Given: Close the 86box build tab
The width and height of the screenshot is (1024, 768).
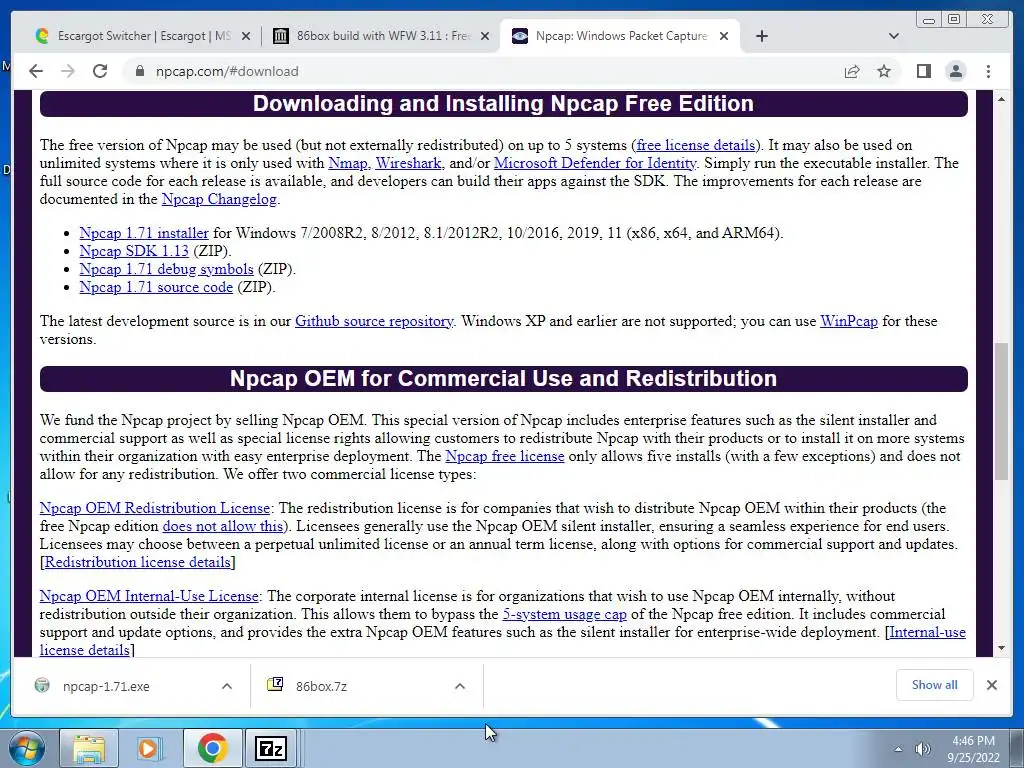Looking at the screenshot, I should pos(485,36).
